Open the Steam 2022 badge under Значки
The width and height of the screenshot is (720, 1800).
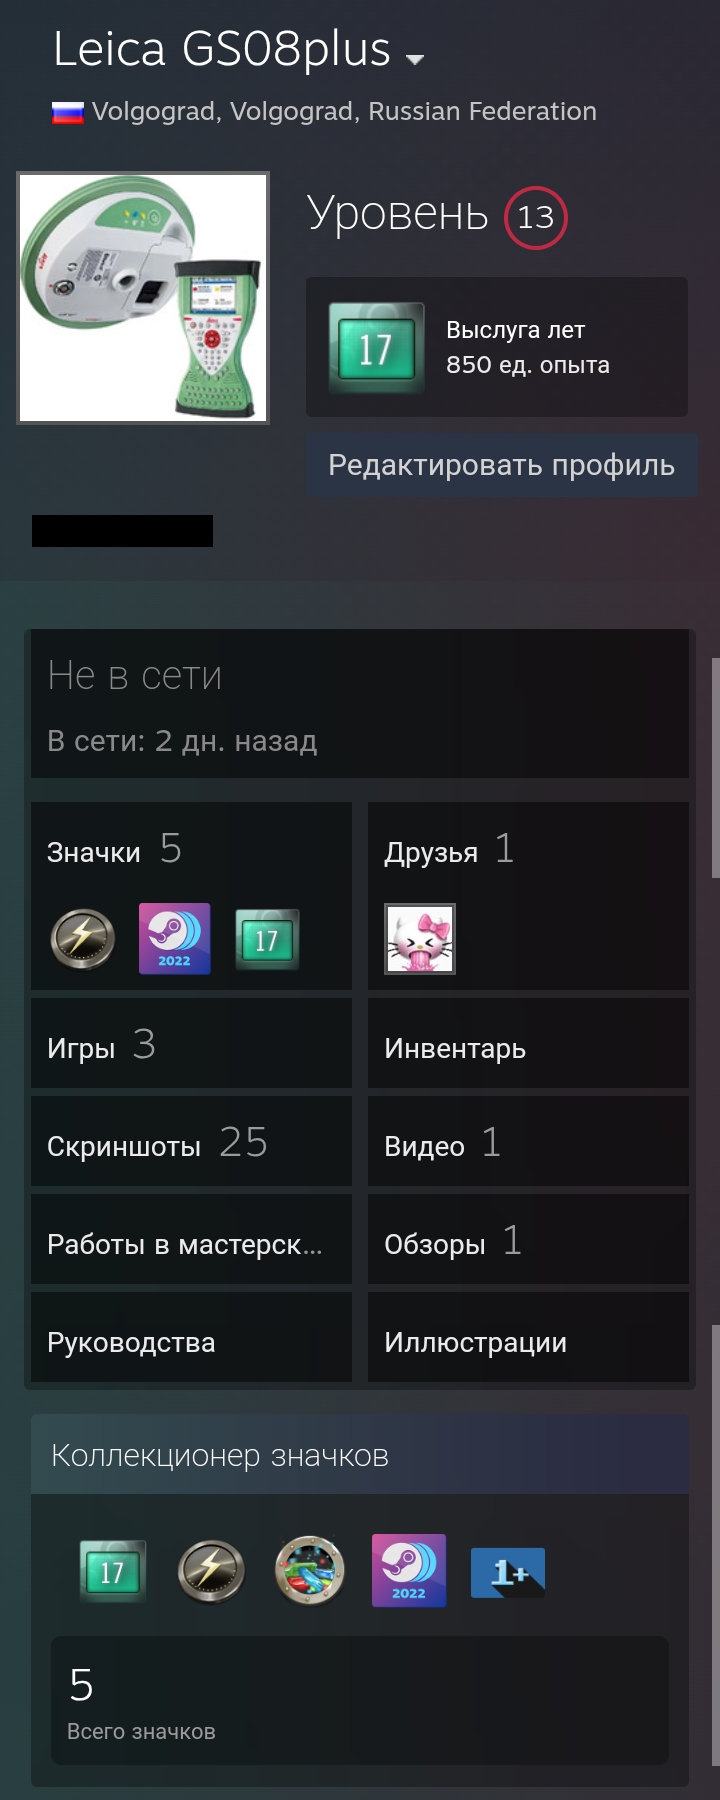tap(174, 939)
